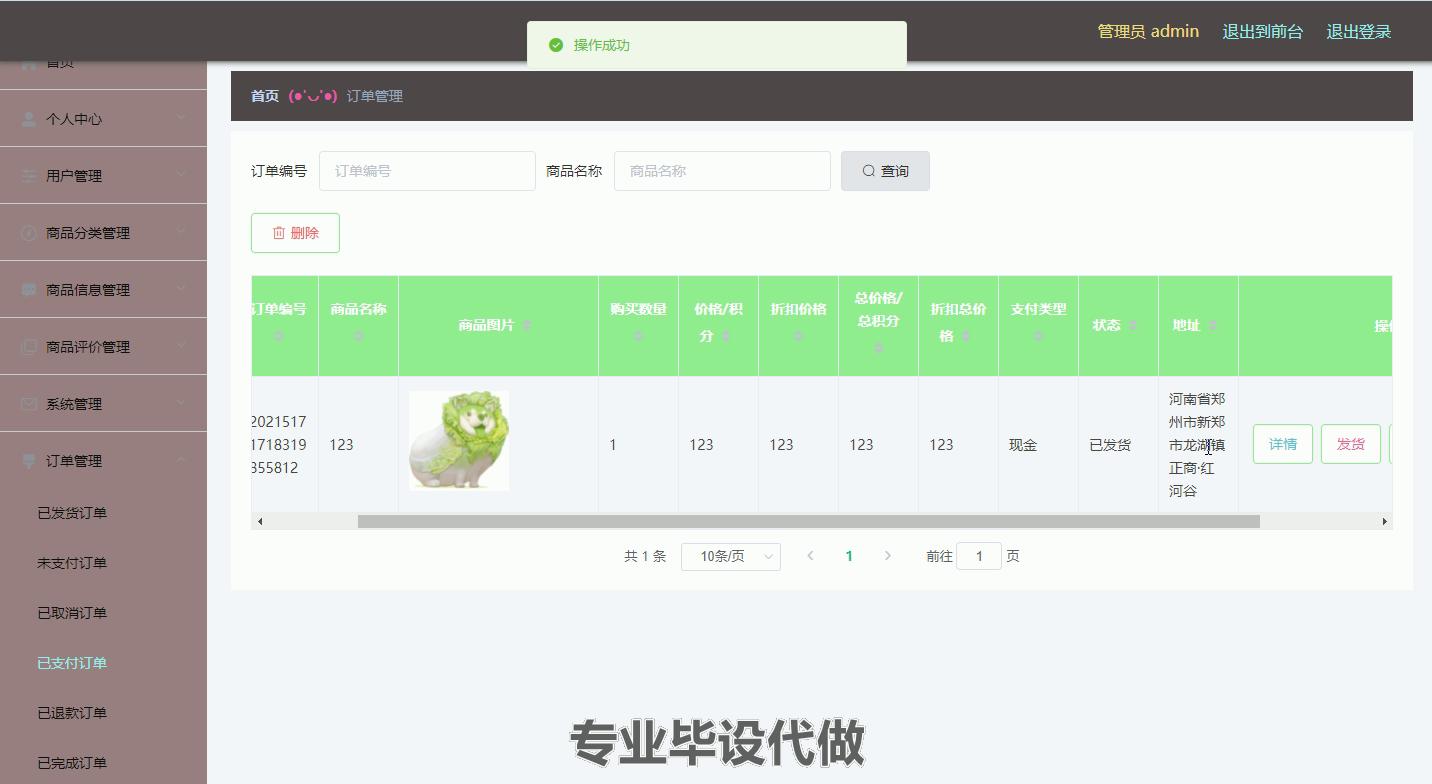
Task: Click the user icon beside 个人中心
Action: [28, 119]
